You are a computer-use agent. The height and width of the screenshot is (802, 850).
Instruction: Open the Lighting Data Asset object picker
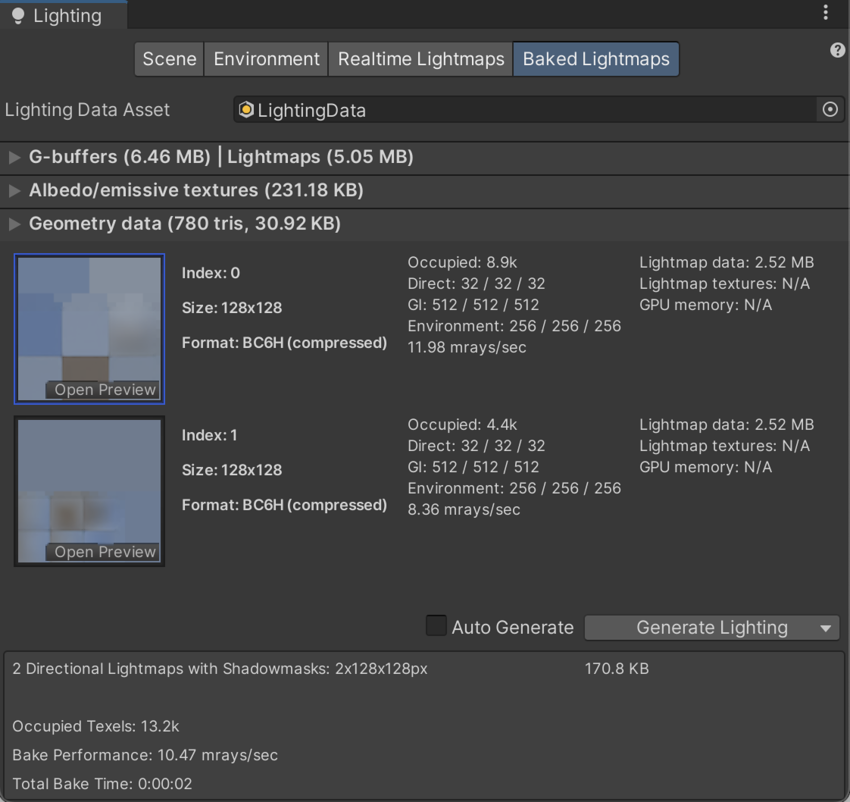tap(829, 110)
